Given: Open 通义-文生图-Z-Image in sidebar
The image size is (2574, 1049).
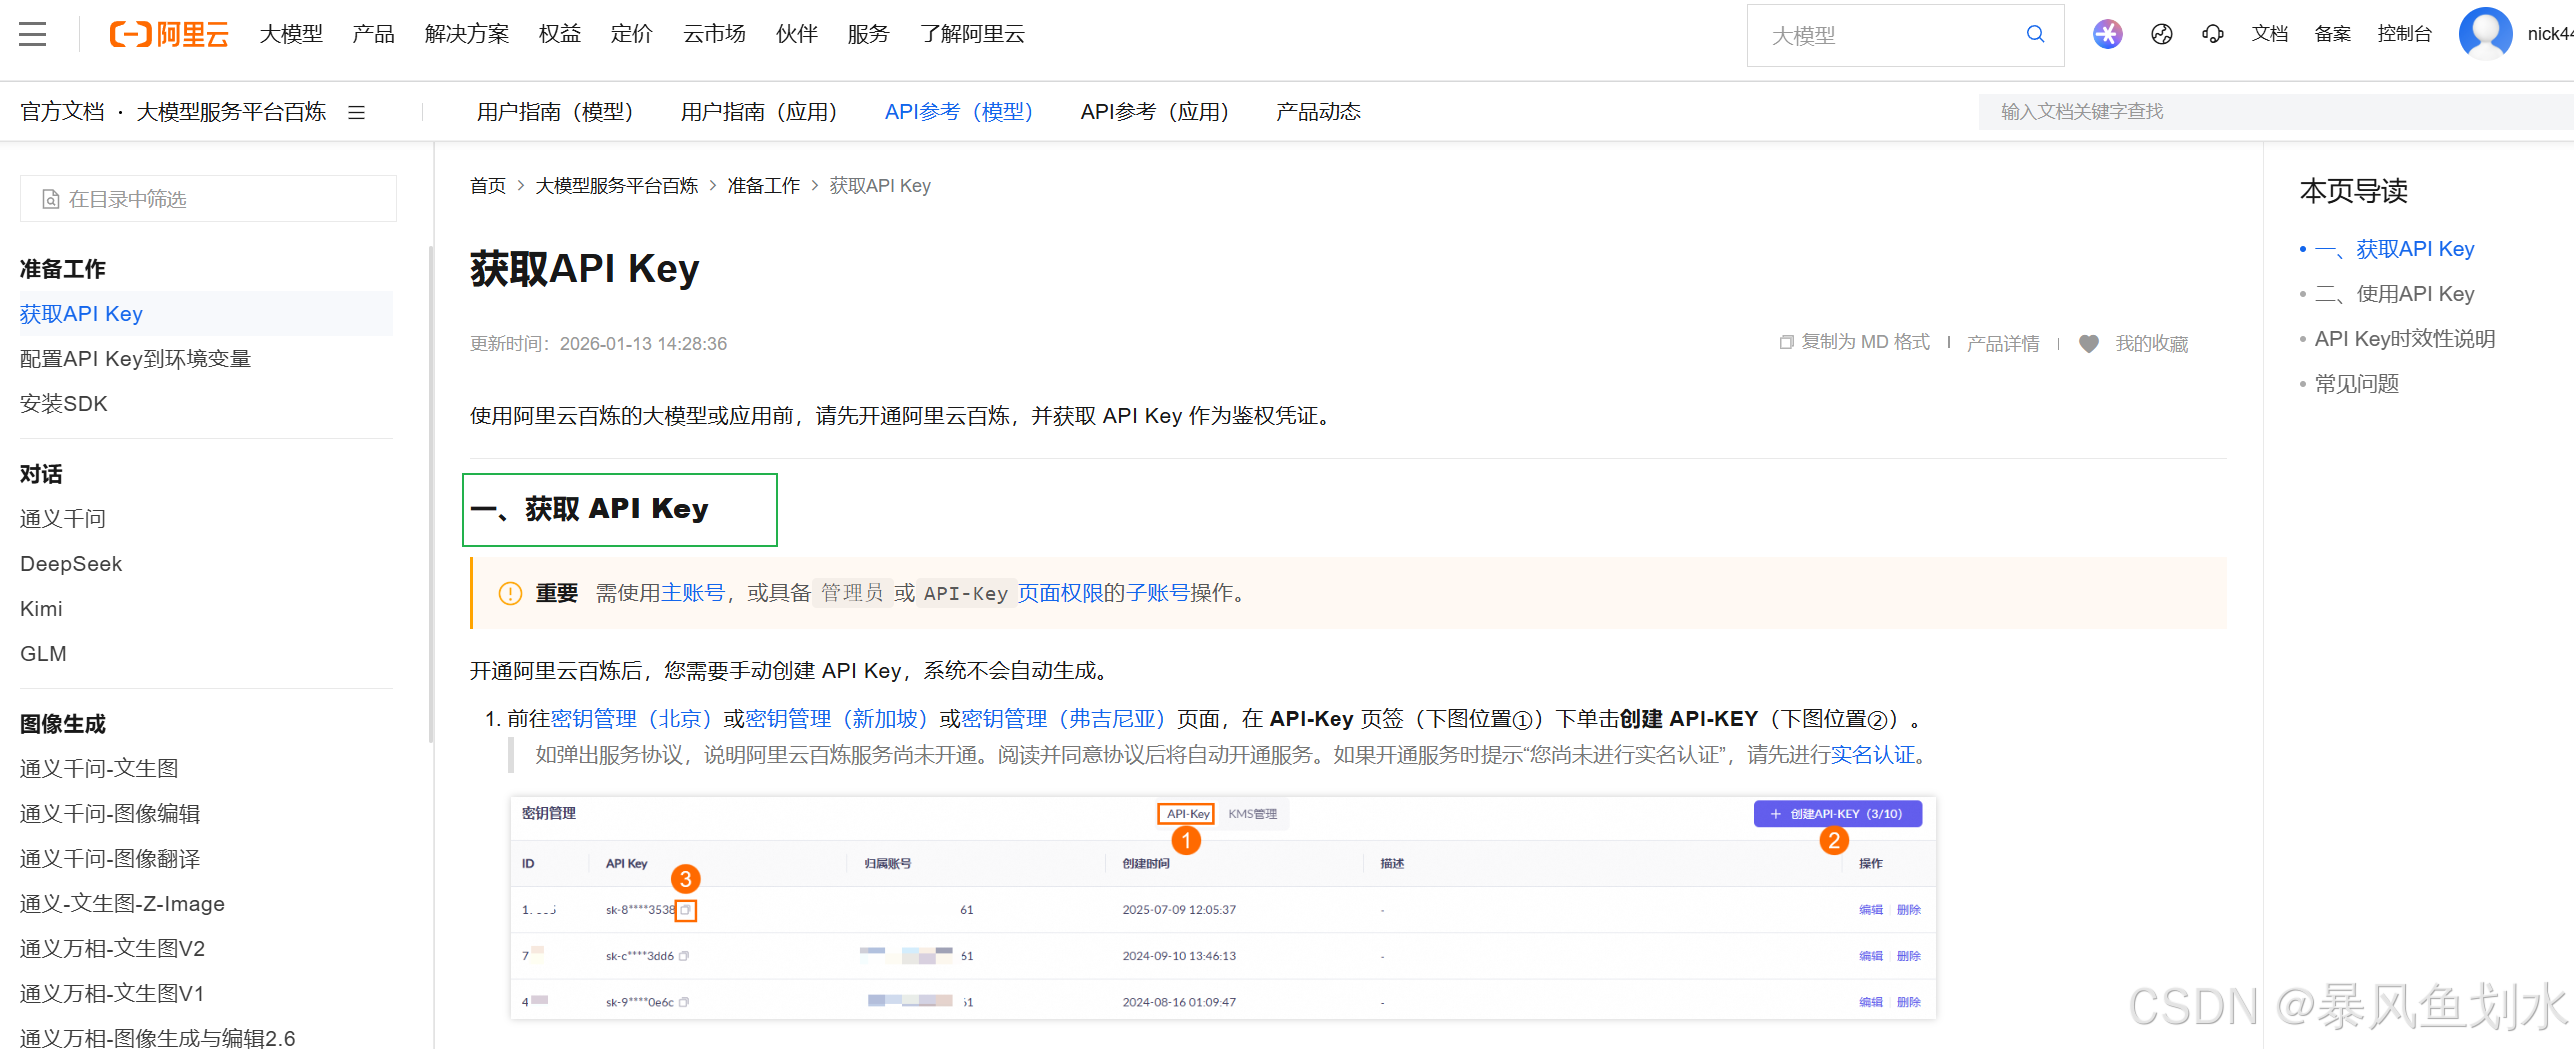Looking at the screenshot, I should click(122, 904).
